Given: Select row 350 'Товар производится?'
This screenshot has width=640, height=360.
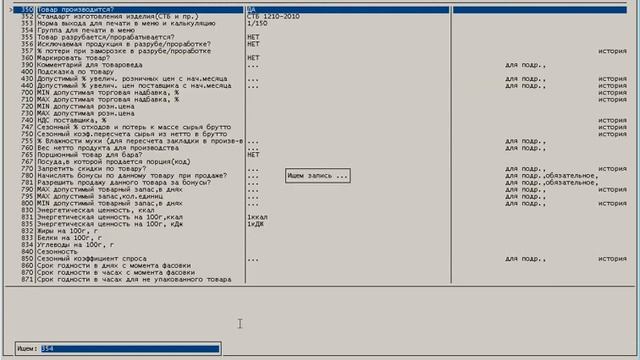Looking at the screenshot, I should click(320, 9).
